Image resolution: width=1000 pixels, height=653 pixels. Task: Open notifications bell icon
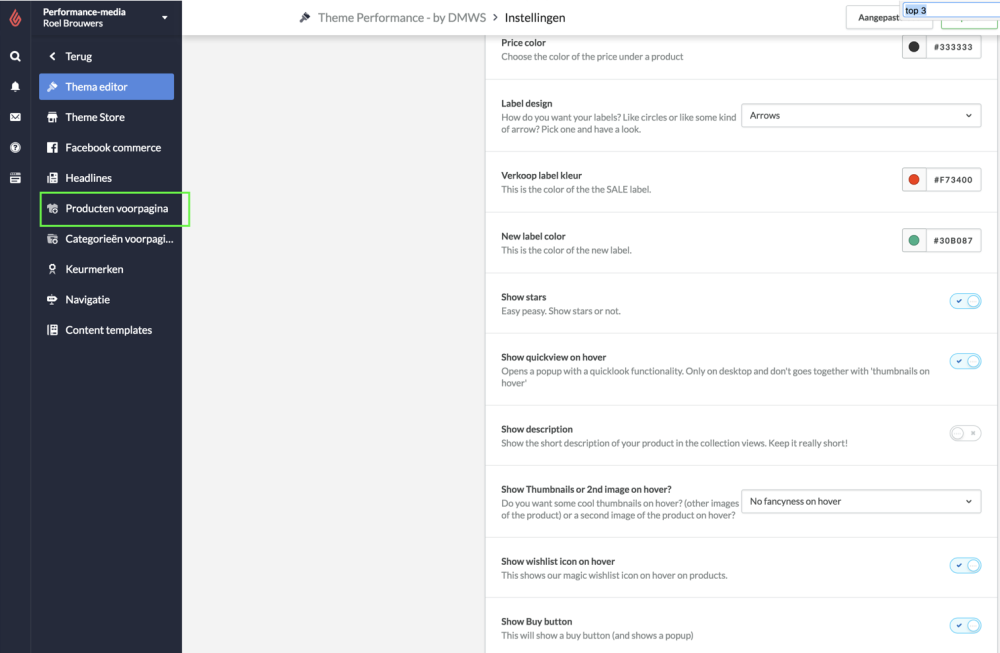(x=15, y=87)
